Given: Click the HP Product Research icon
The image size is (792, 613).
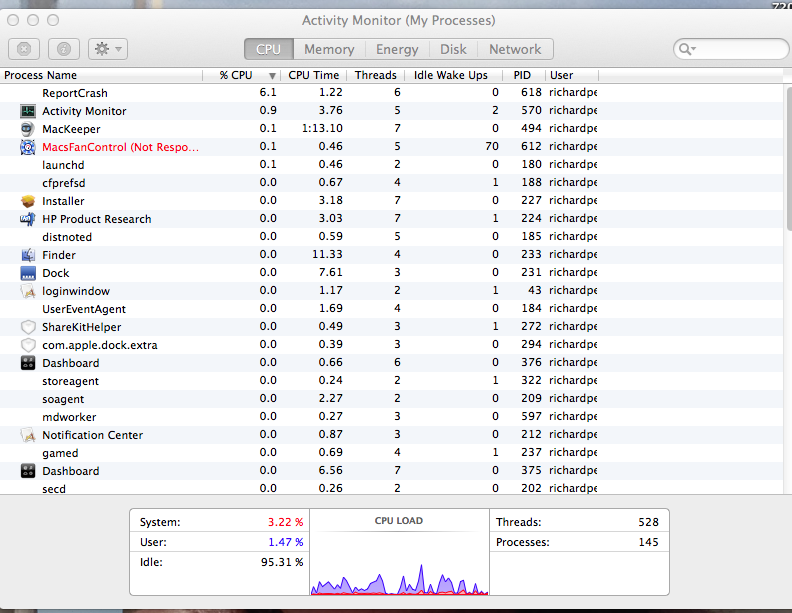Looking at the screenshot, I should coord(28,219).
